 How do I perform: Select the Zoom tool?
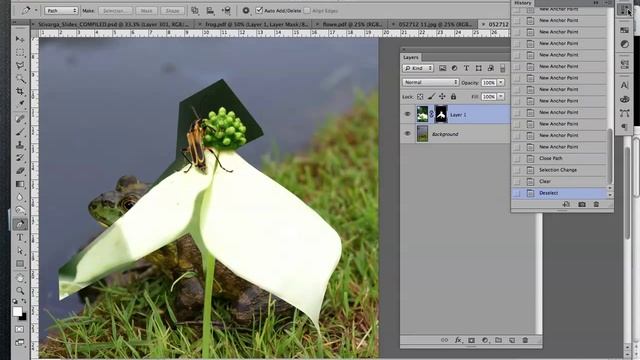[x=20, y=291]
